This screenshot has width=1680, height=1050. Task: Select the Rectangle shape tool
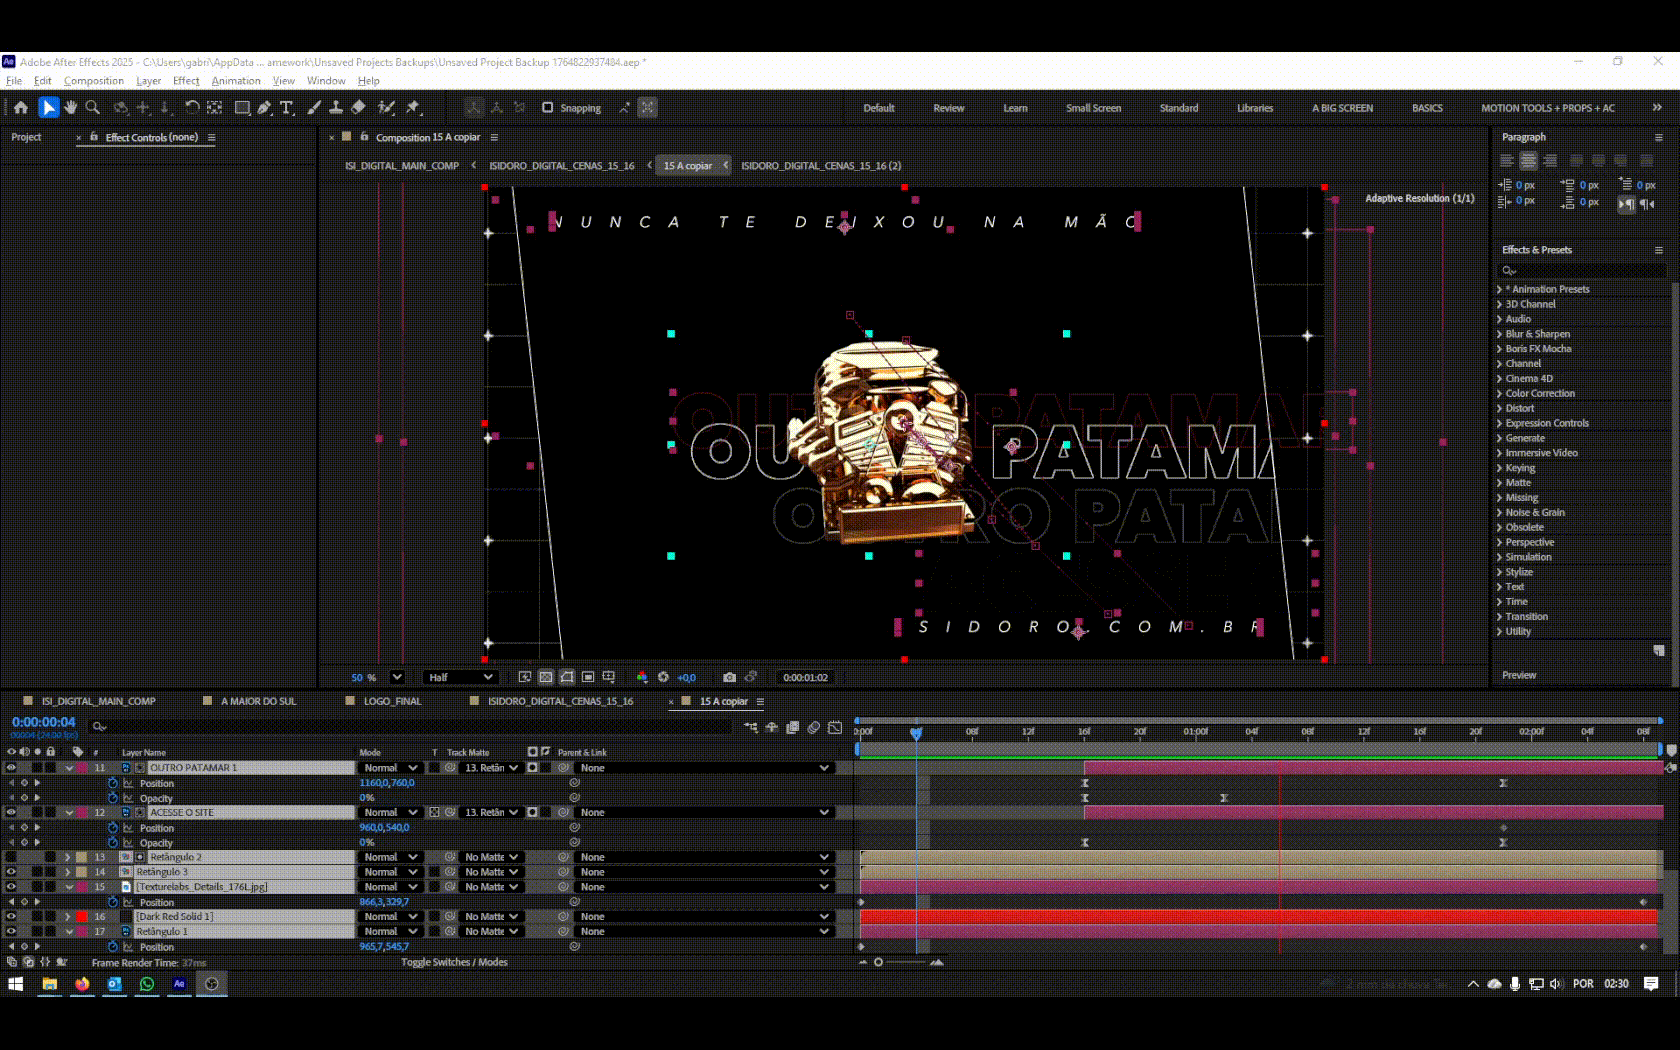tap(242, 107)
